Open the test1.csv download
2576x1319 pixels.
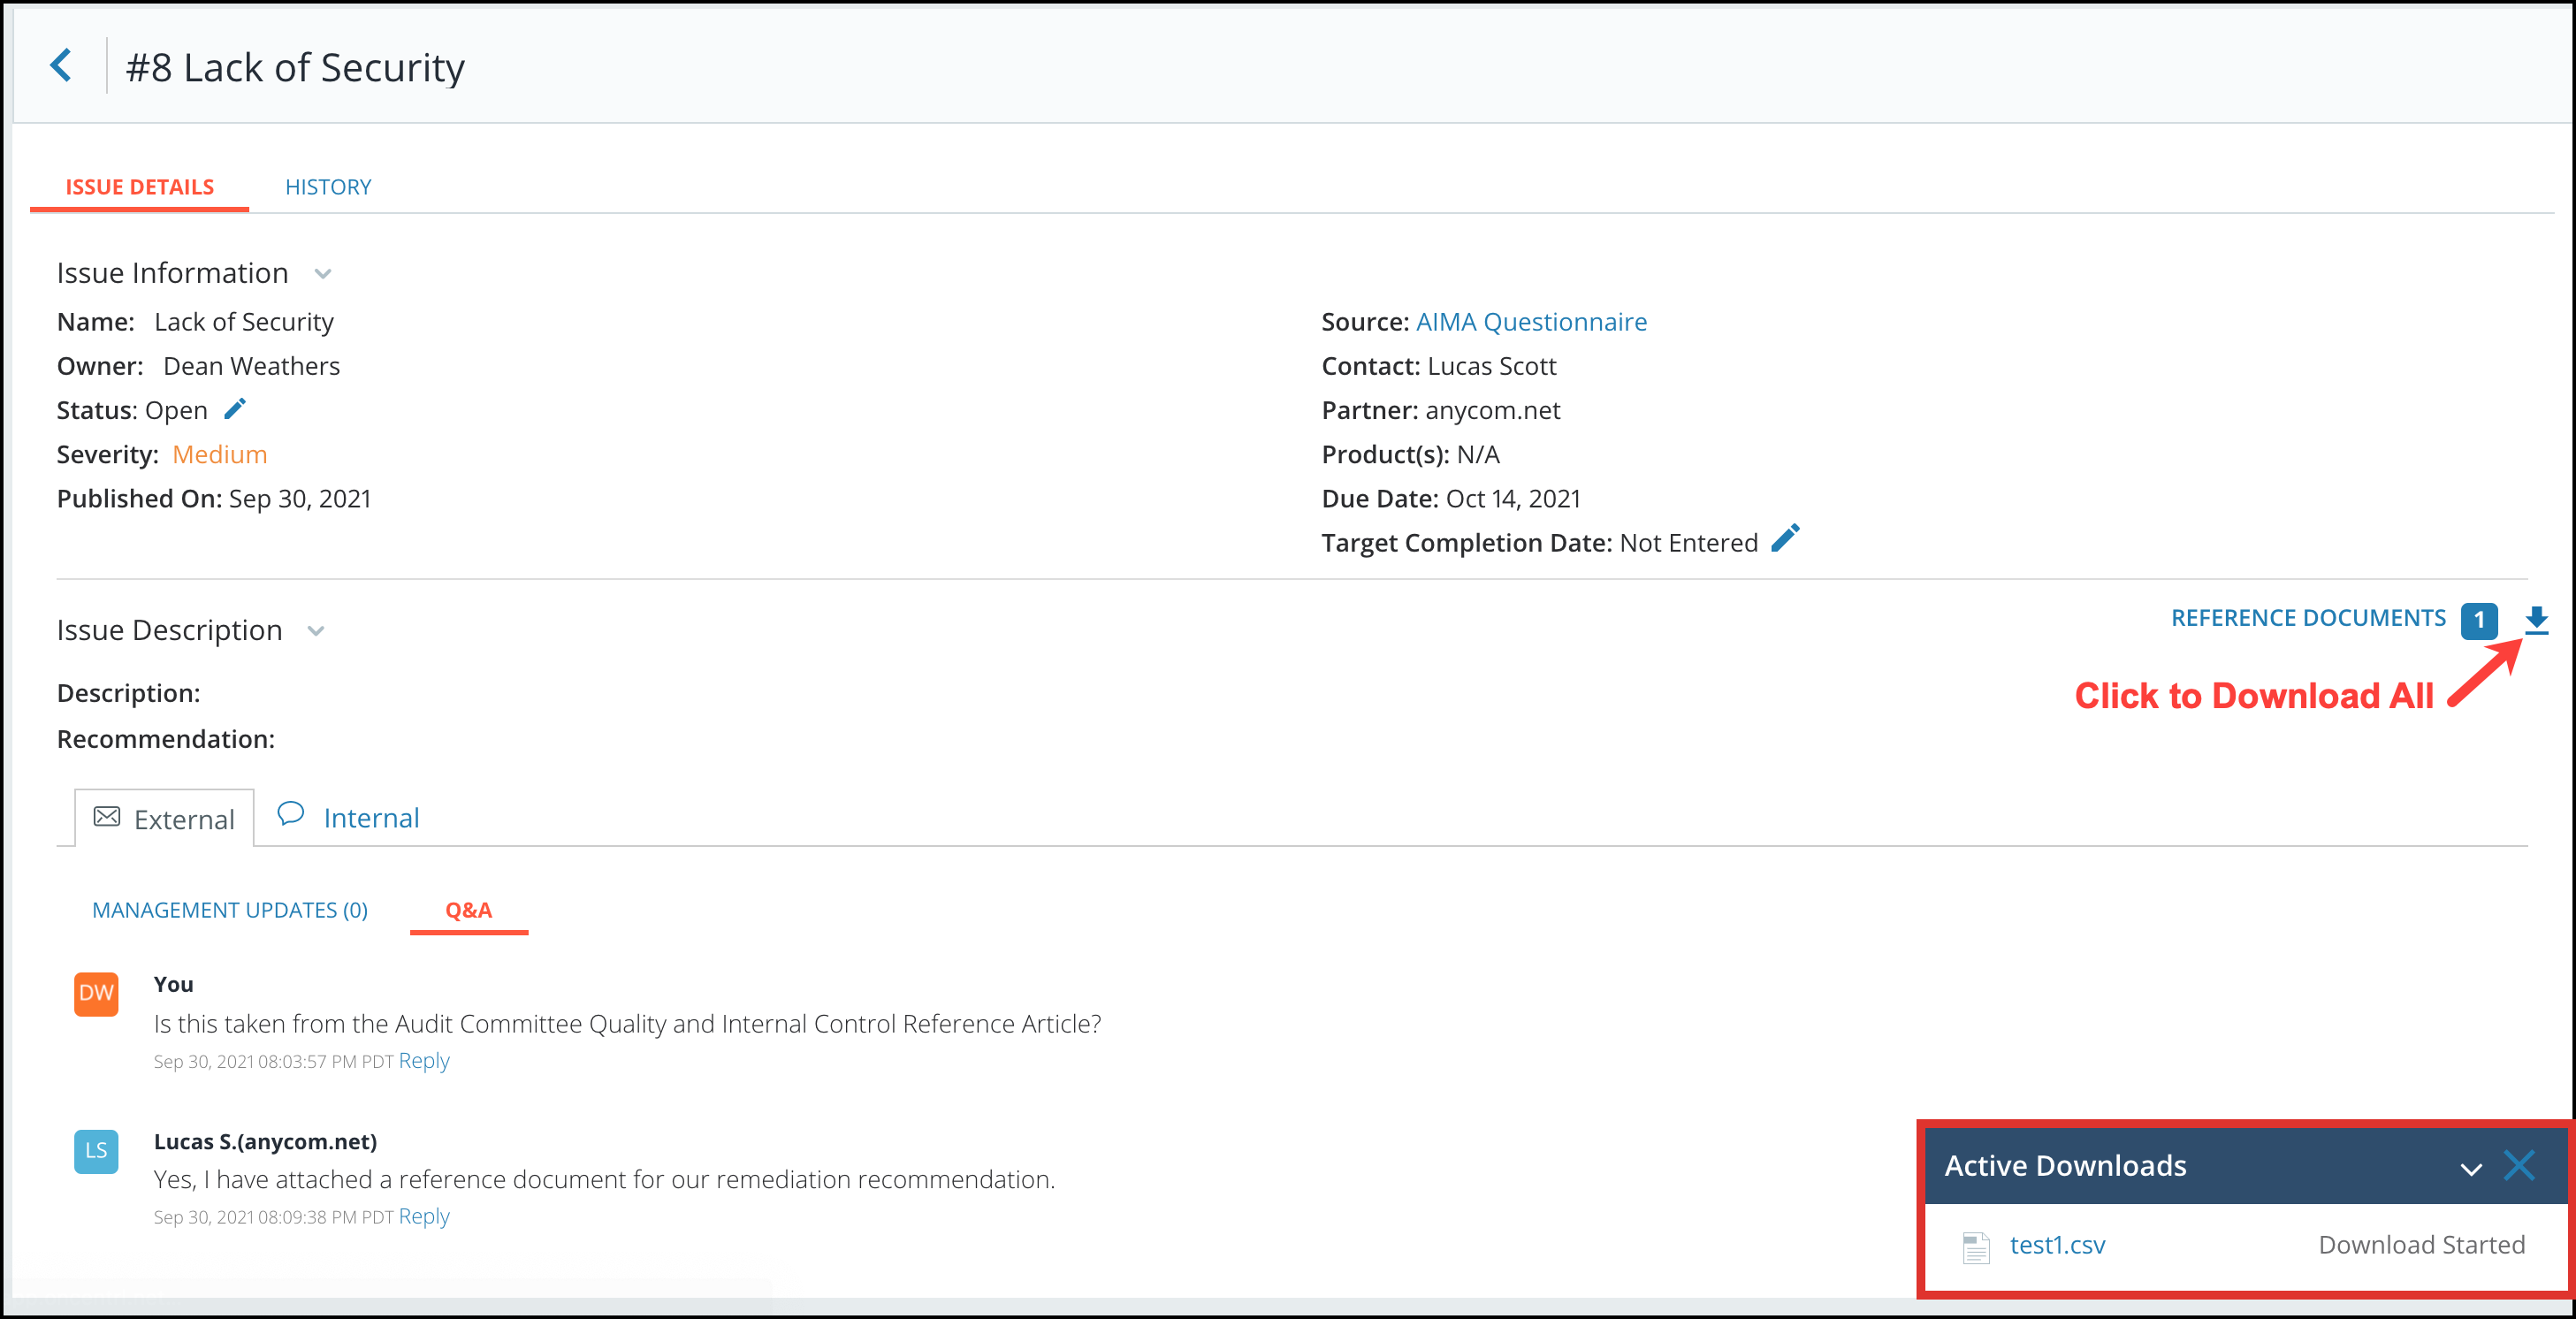click(x=2057, y=1245)
